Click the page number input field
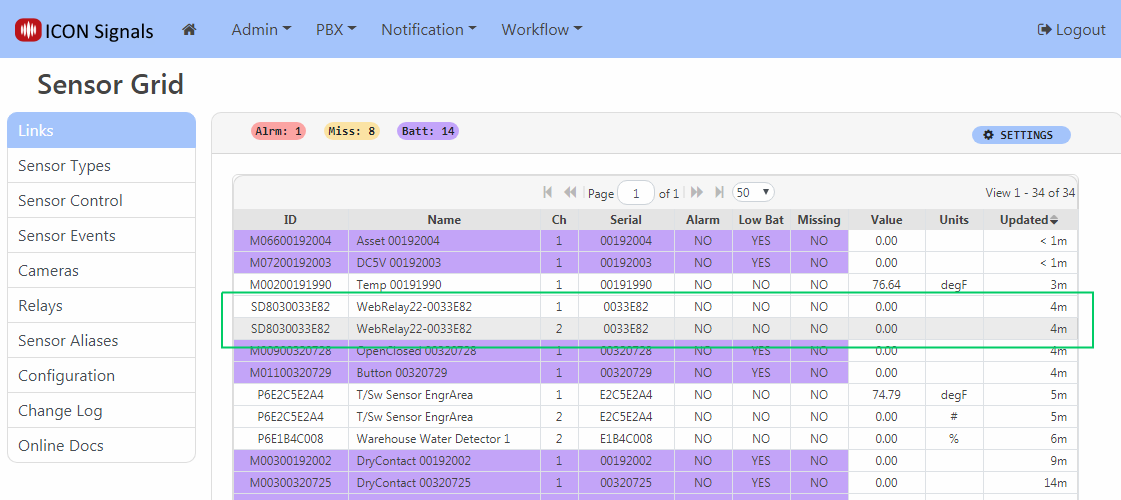This screenshot has height=500, width=1121. [636, 193]
